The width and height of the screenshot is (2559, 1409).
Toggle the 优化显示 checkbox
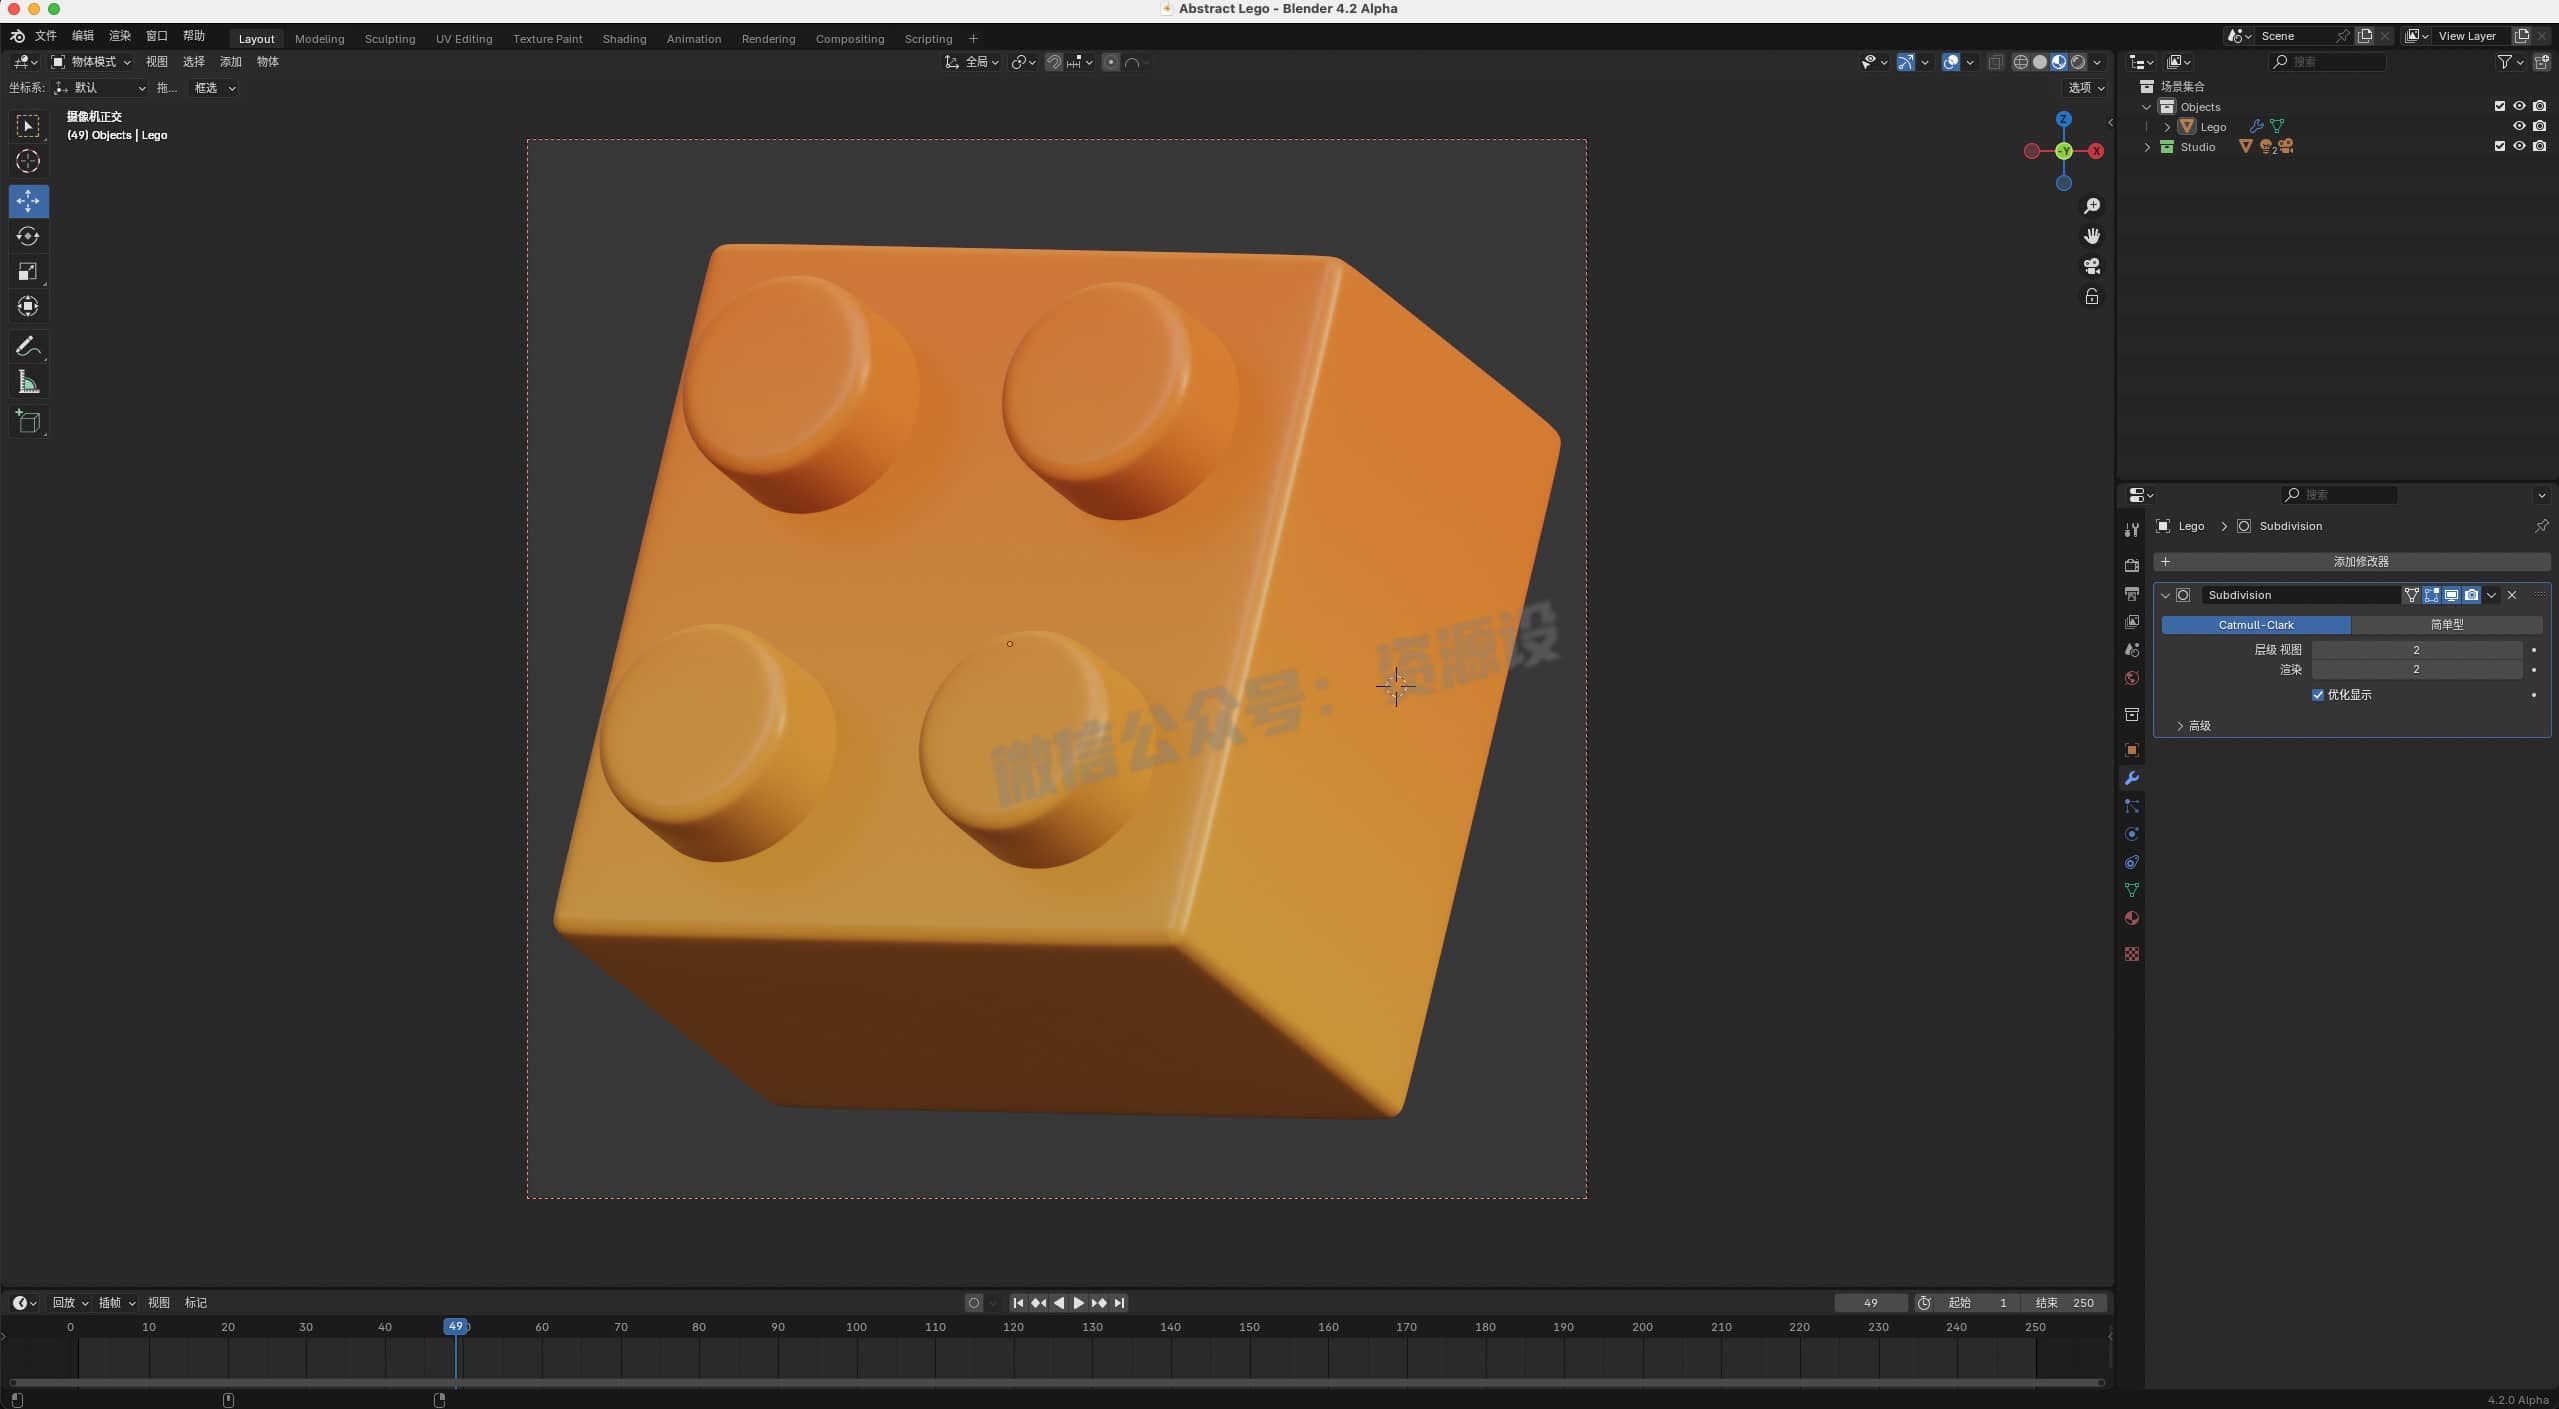pos(2317,695)
